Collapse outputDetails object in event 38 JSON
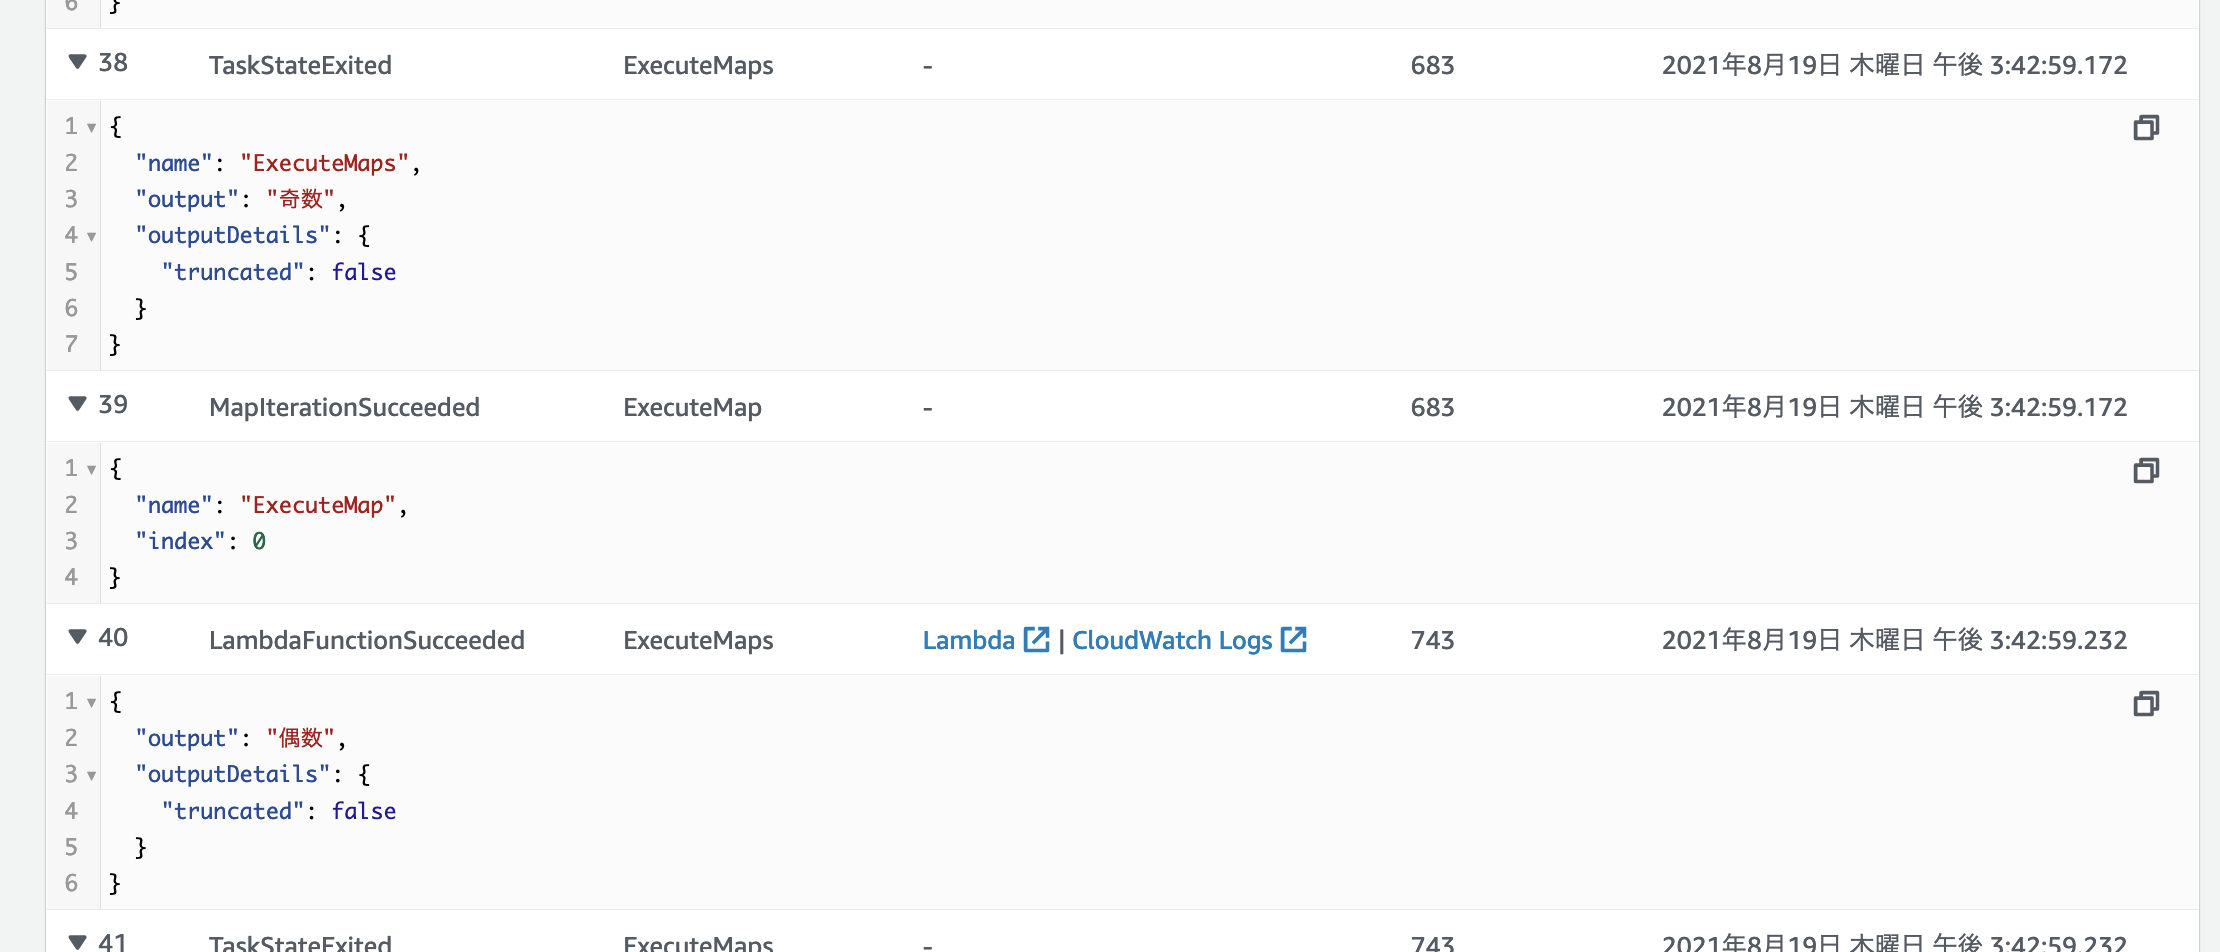 (x=91, y=236)
